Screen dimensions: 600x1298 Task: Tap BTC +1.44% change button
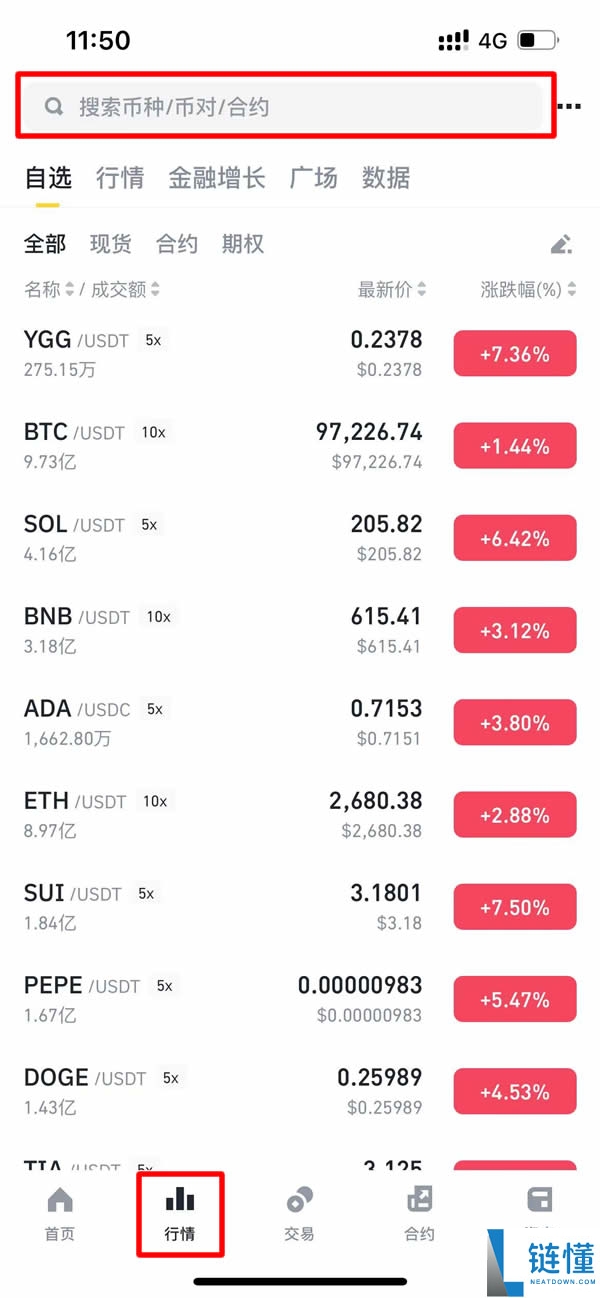pos(515,446)
